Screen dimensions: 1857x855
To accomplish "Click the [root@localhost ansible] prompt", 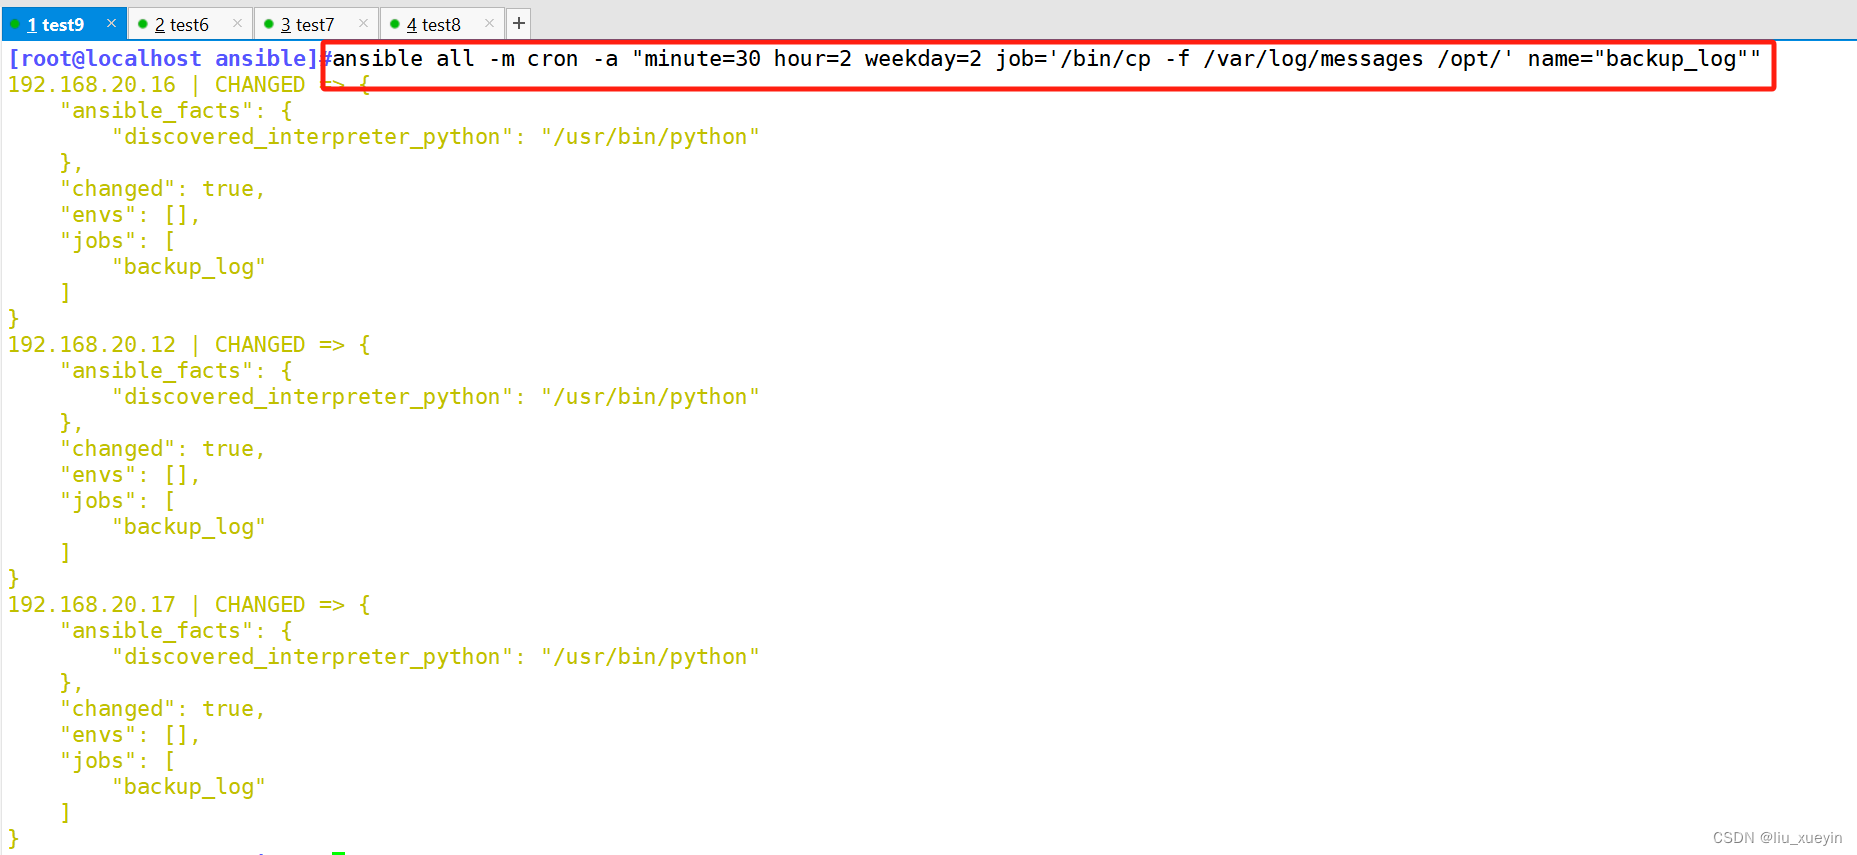I will tap(163, 59).
